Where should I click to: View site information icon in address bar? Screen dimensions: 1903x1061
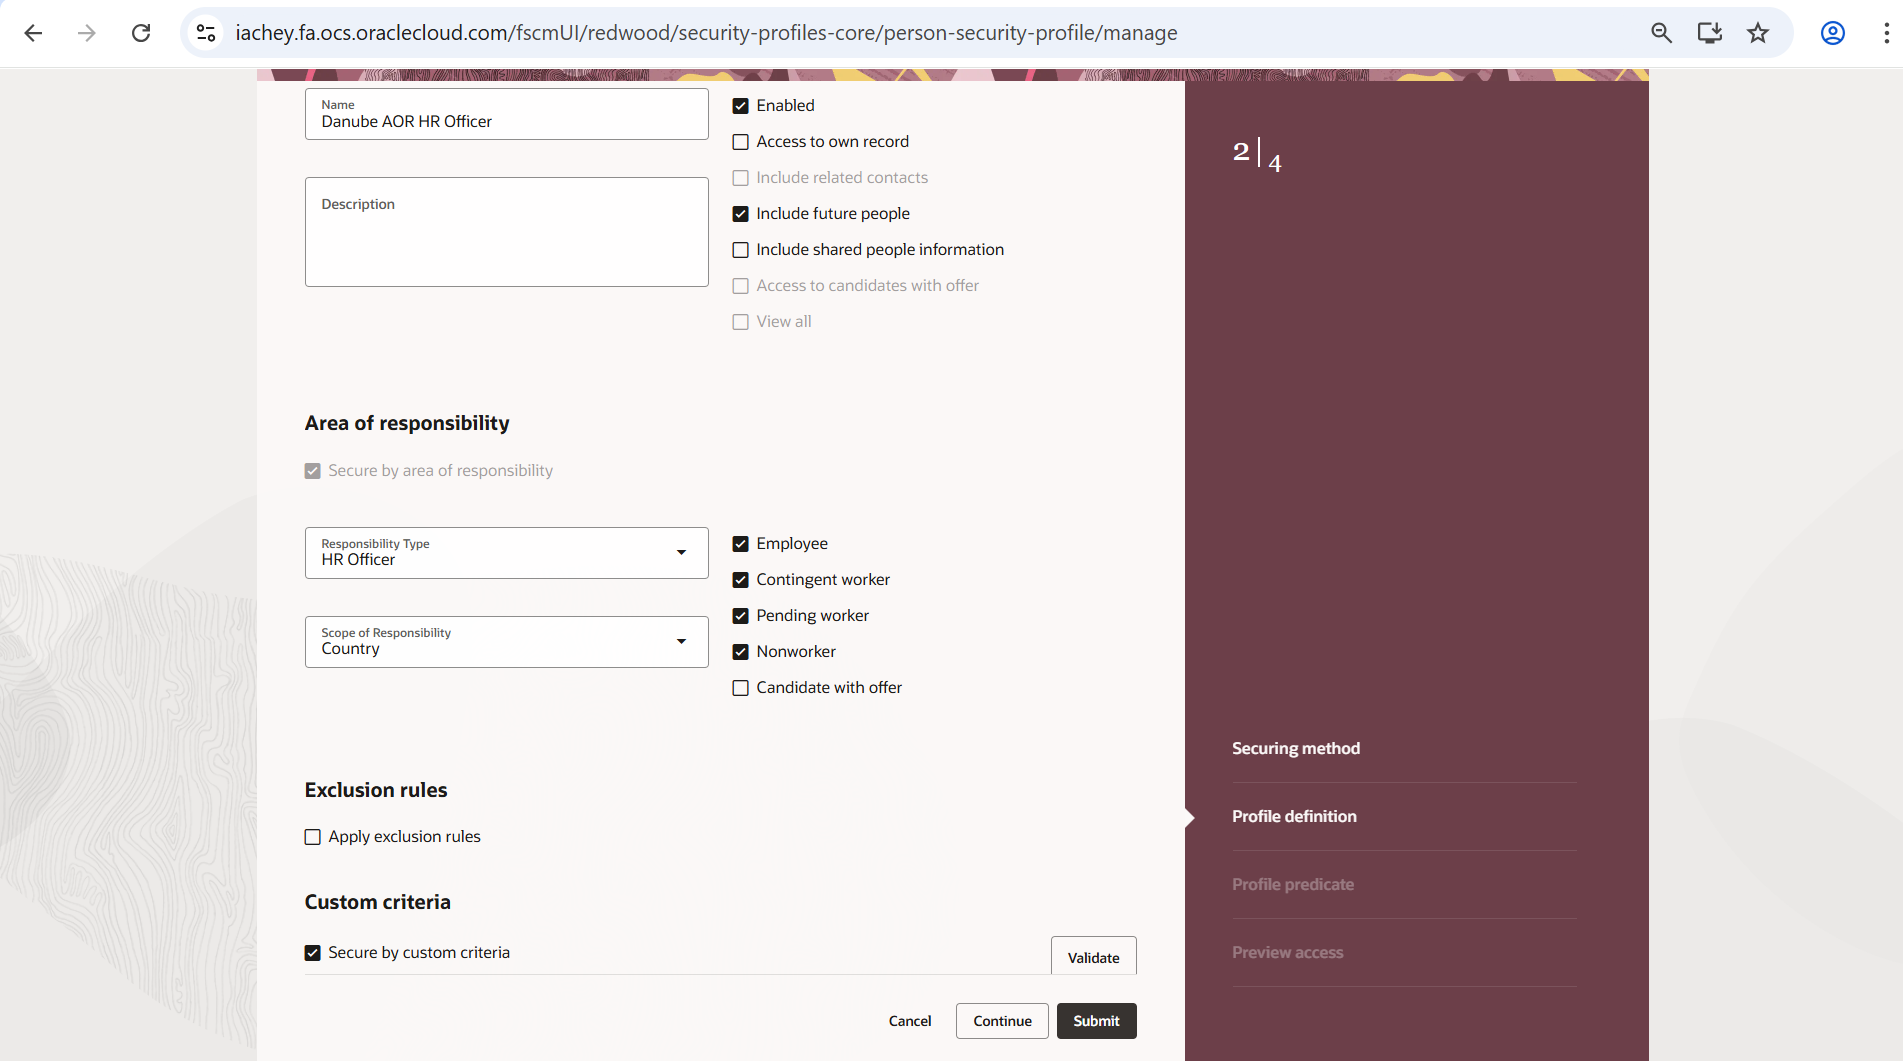(206, 33)
